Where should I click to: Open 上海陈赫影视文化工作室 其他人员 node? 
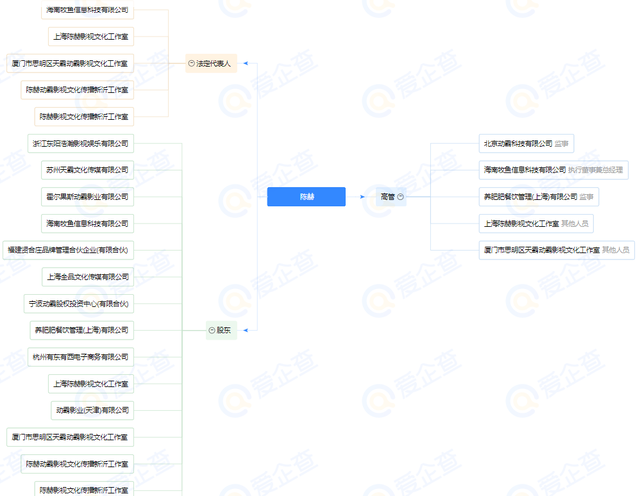pos(536,224)
